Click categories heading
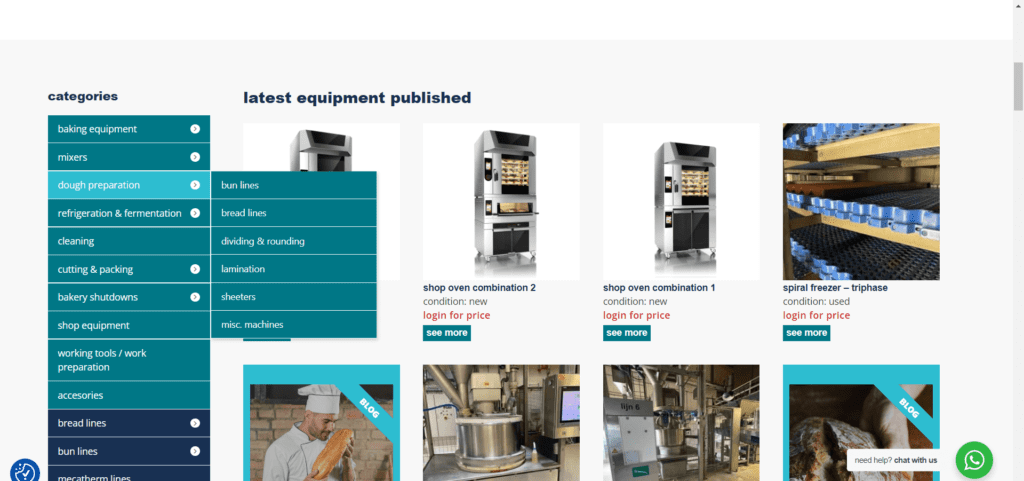 [83, 97]
